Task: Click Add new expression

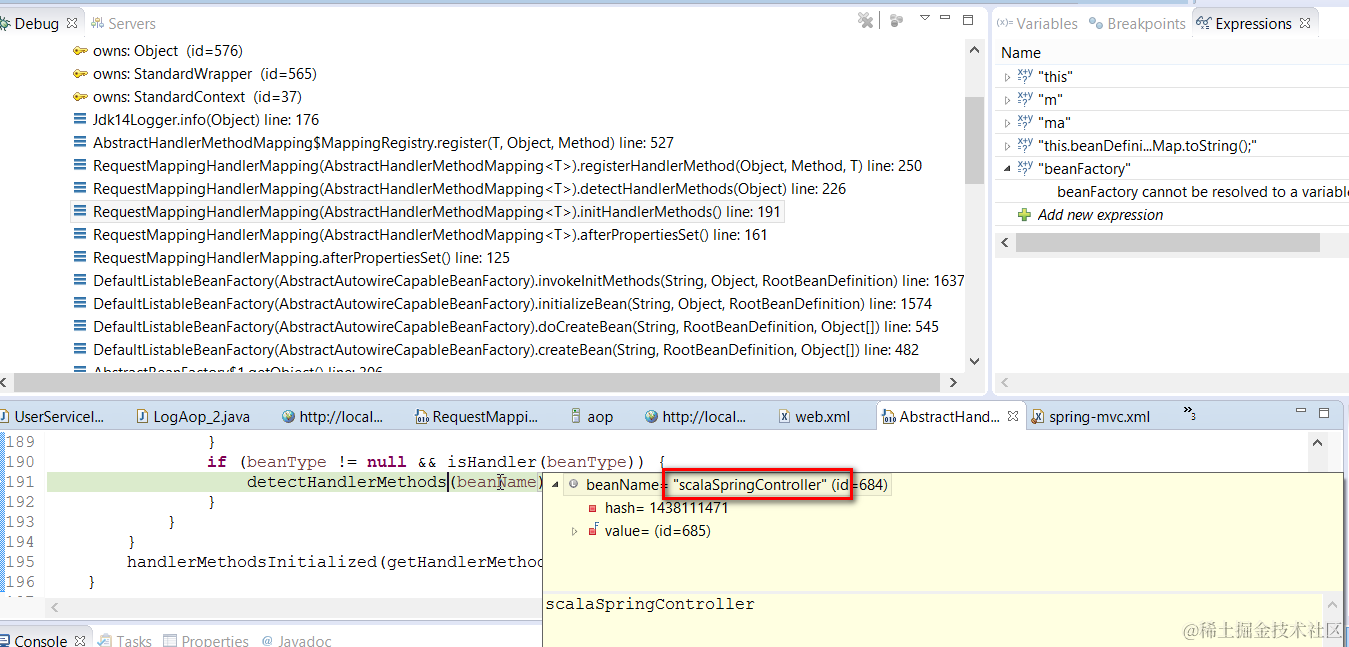Action: pos(1100,215)
